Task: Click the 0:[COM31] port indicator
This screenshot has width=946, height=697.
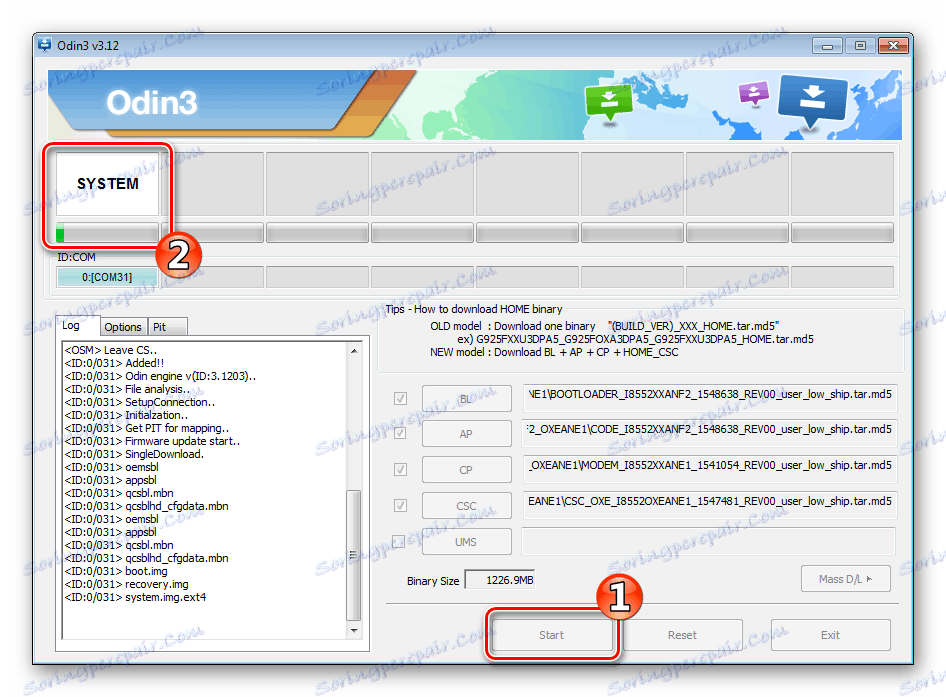Action: click(x=107, y=277)
